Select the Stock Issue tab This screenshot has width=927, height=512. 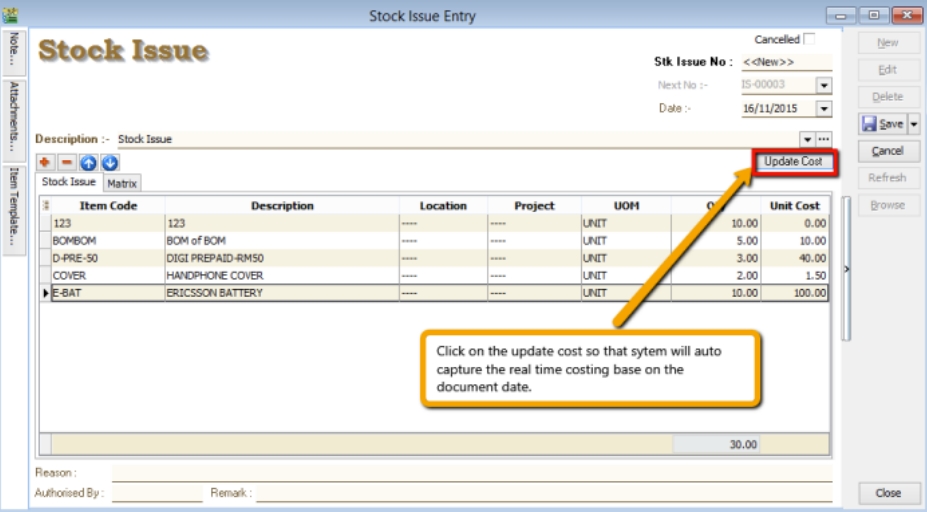[69, 183]
